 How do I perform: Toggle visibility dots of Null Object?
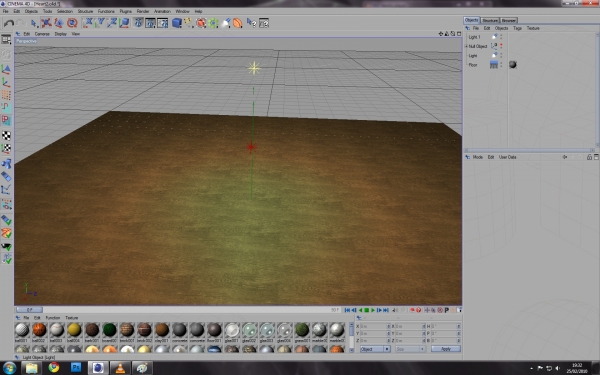click(x=501, y=46)
